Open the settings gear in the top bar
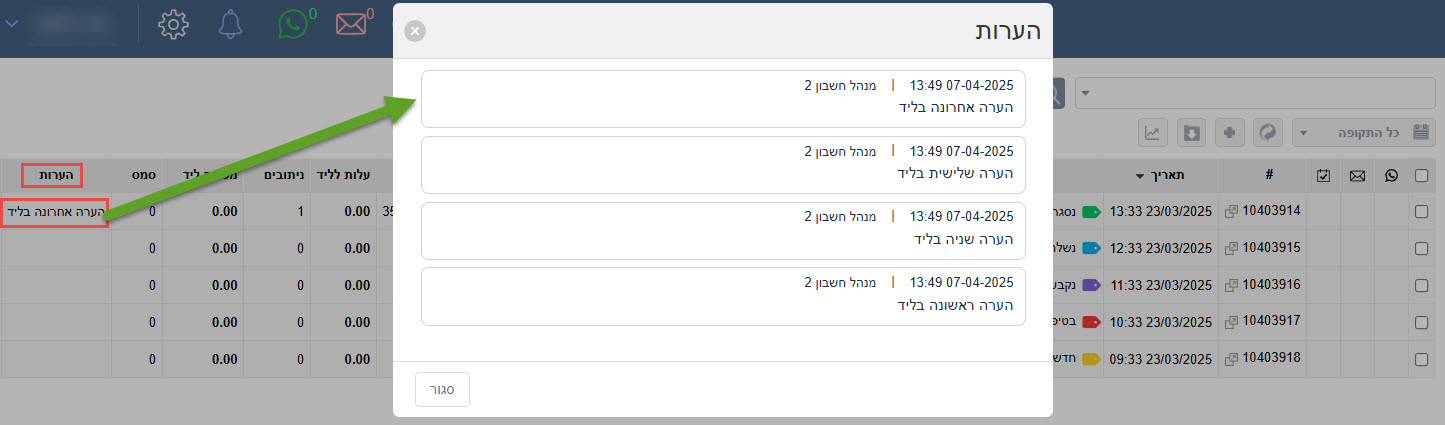This screenshot has height=425, width=1445. 174,25
